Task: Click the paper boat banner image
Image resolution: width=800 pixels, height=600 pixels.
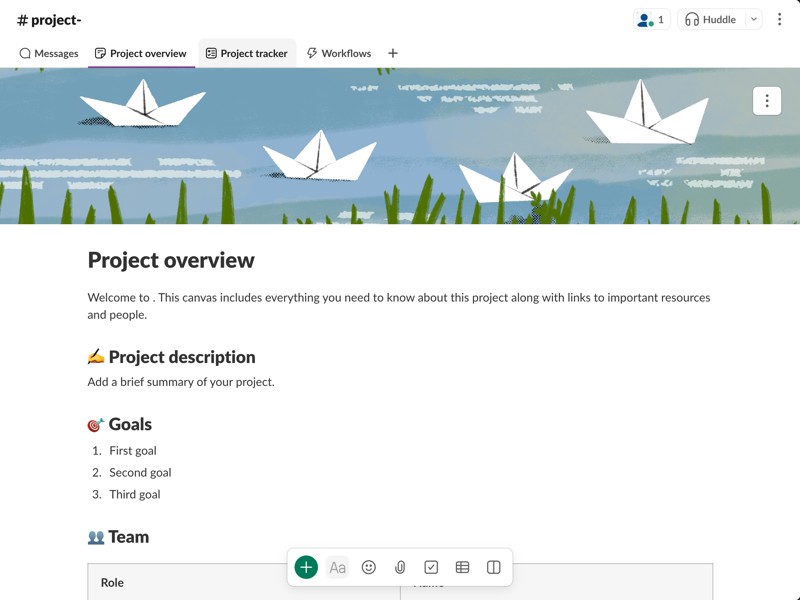Action: [400, 145]
